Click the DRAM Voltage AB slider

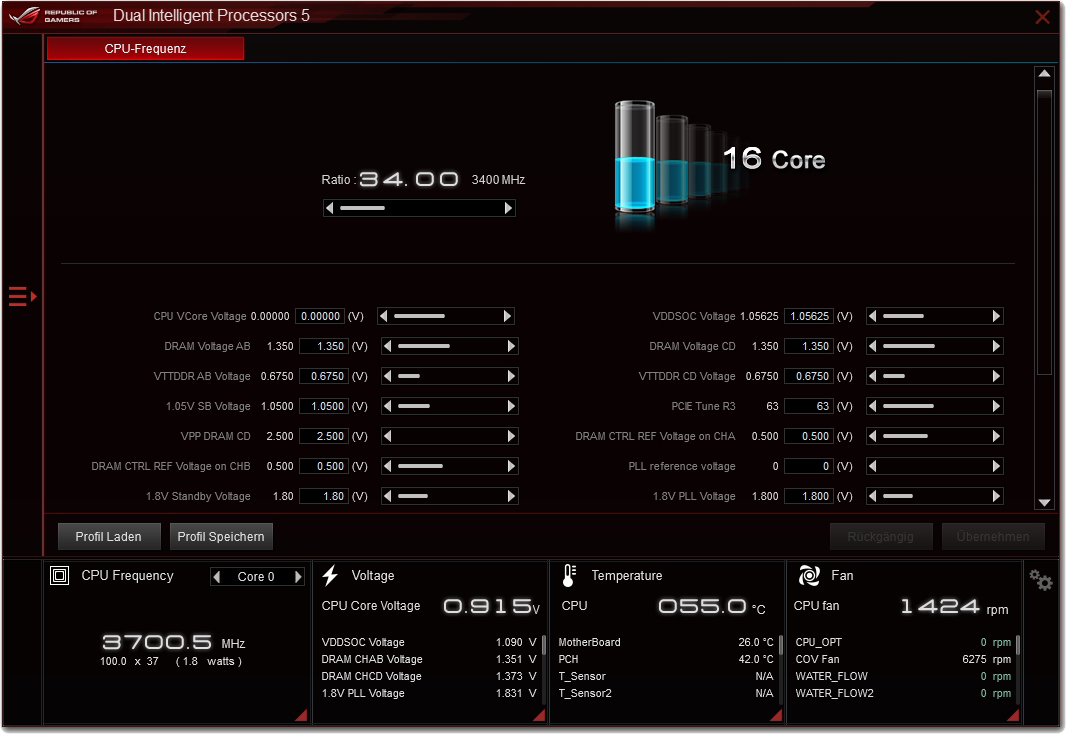pos(449,346)
